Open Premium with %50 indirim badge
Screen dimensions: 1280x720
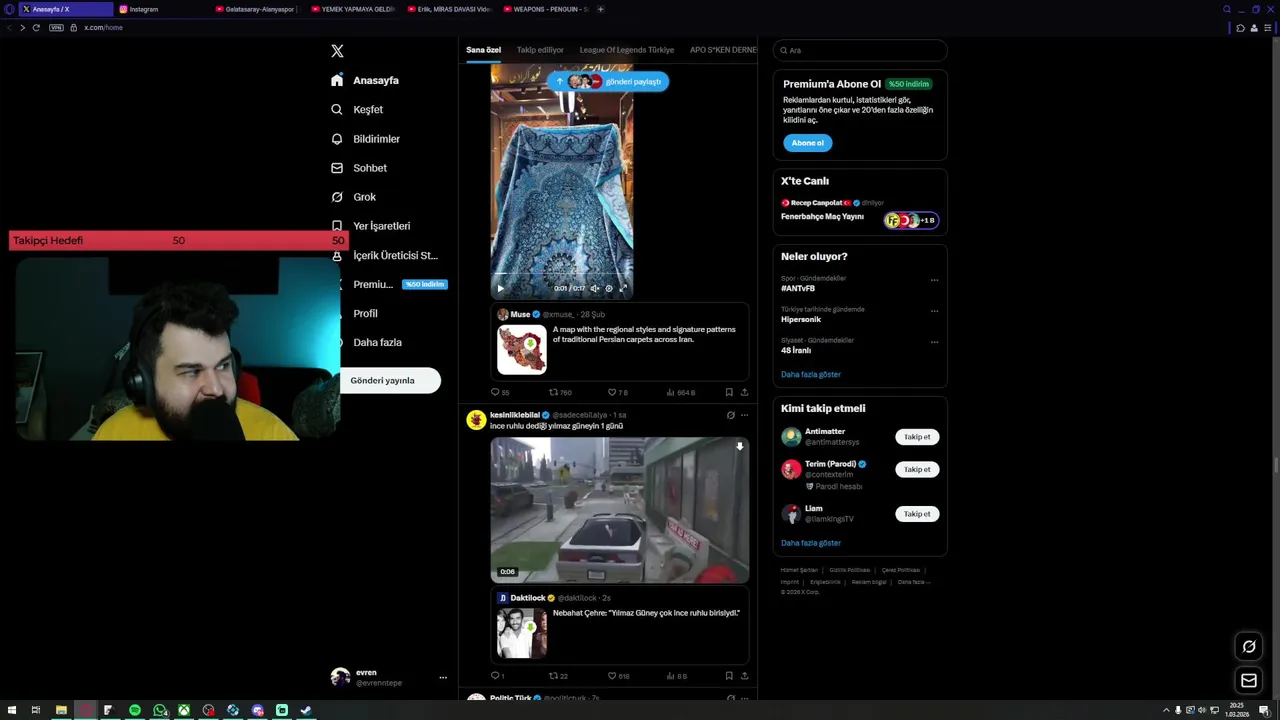[x=388, y=284]
